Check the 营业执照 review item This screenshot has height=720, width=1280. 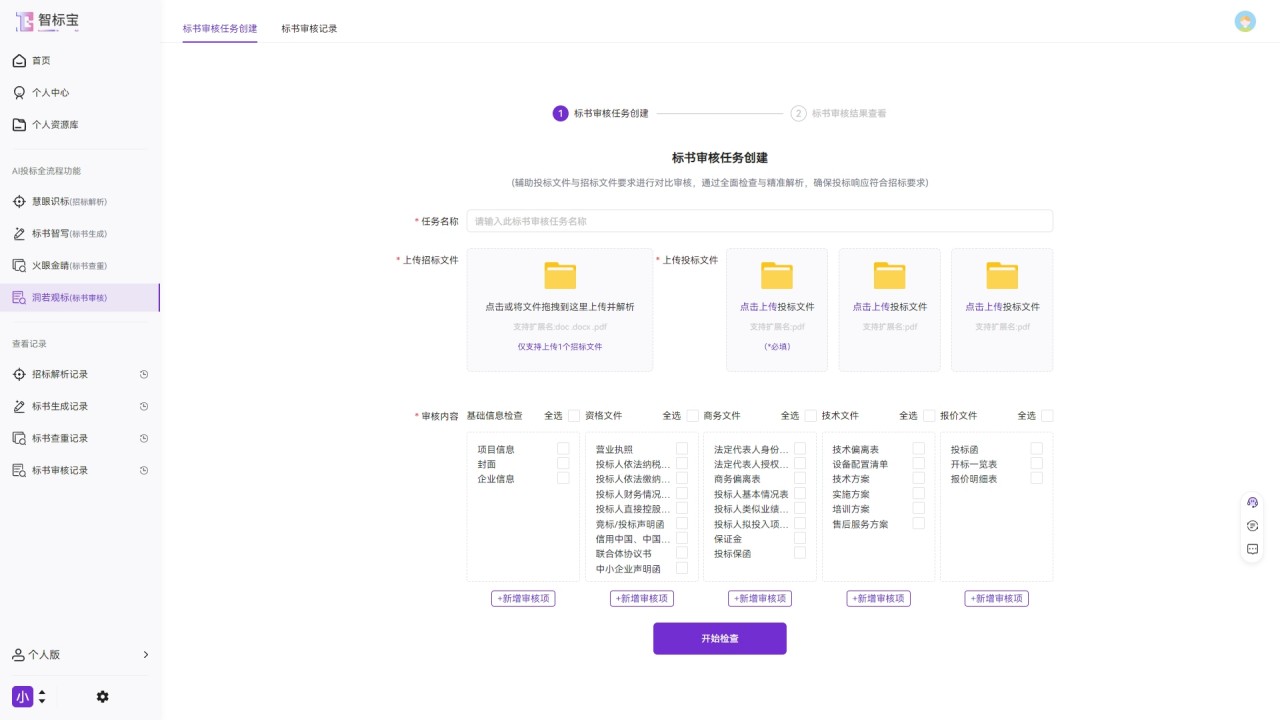(683, 448)
